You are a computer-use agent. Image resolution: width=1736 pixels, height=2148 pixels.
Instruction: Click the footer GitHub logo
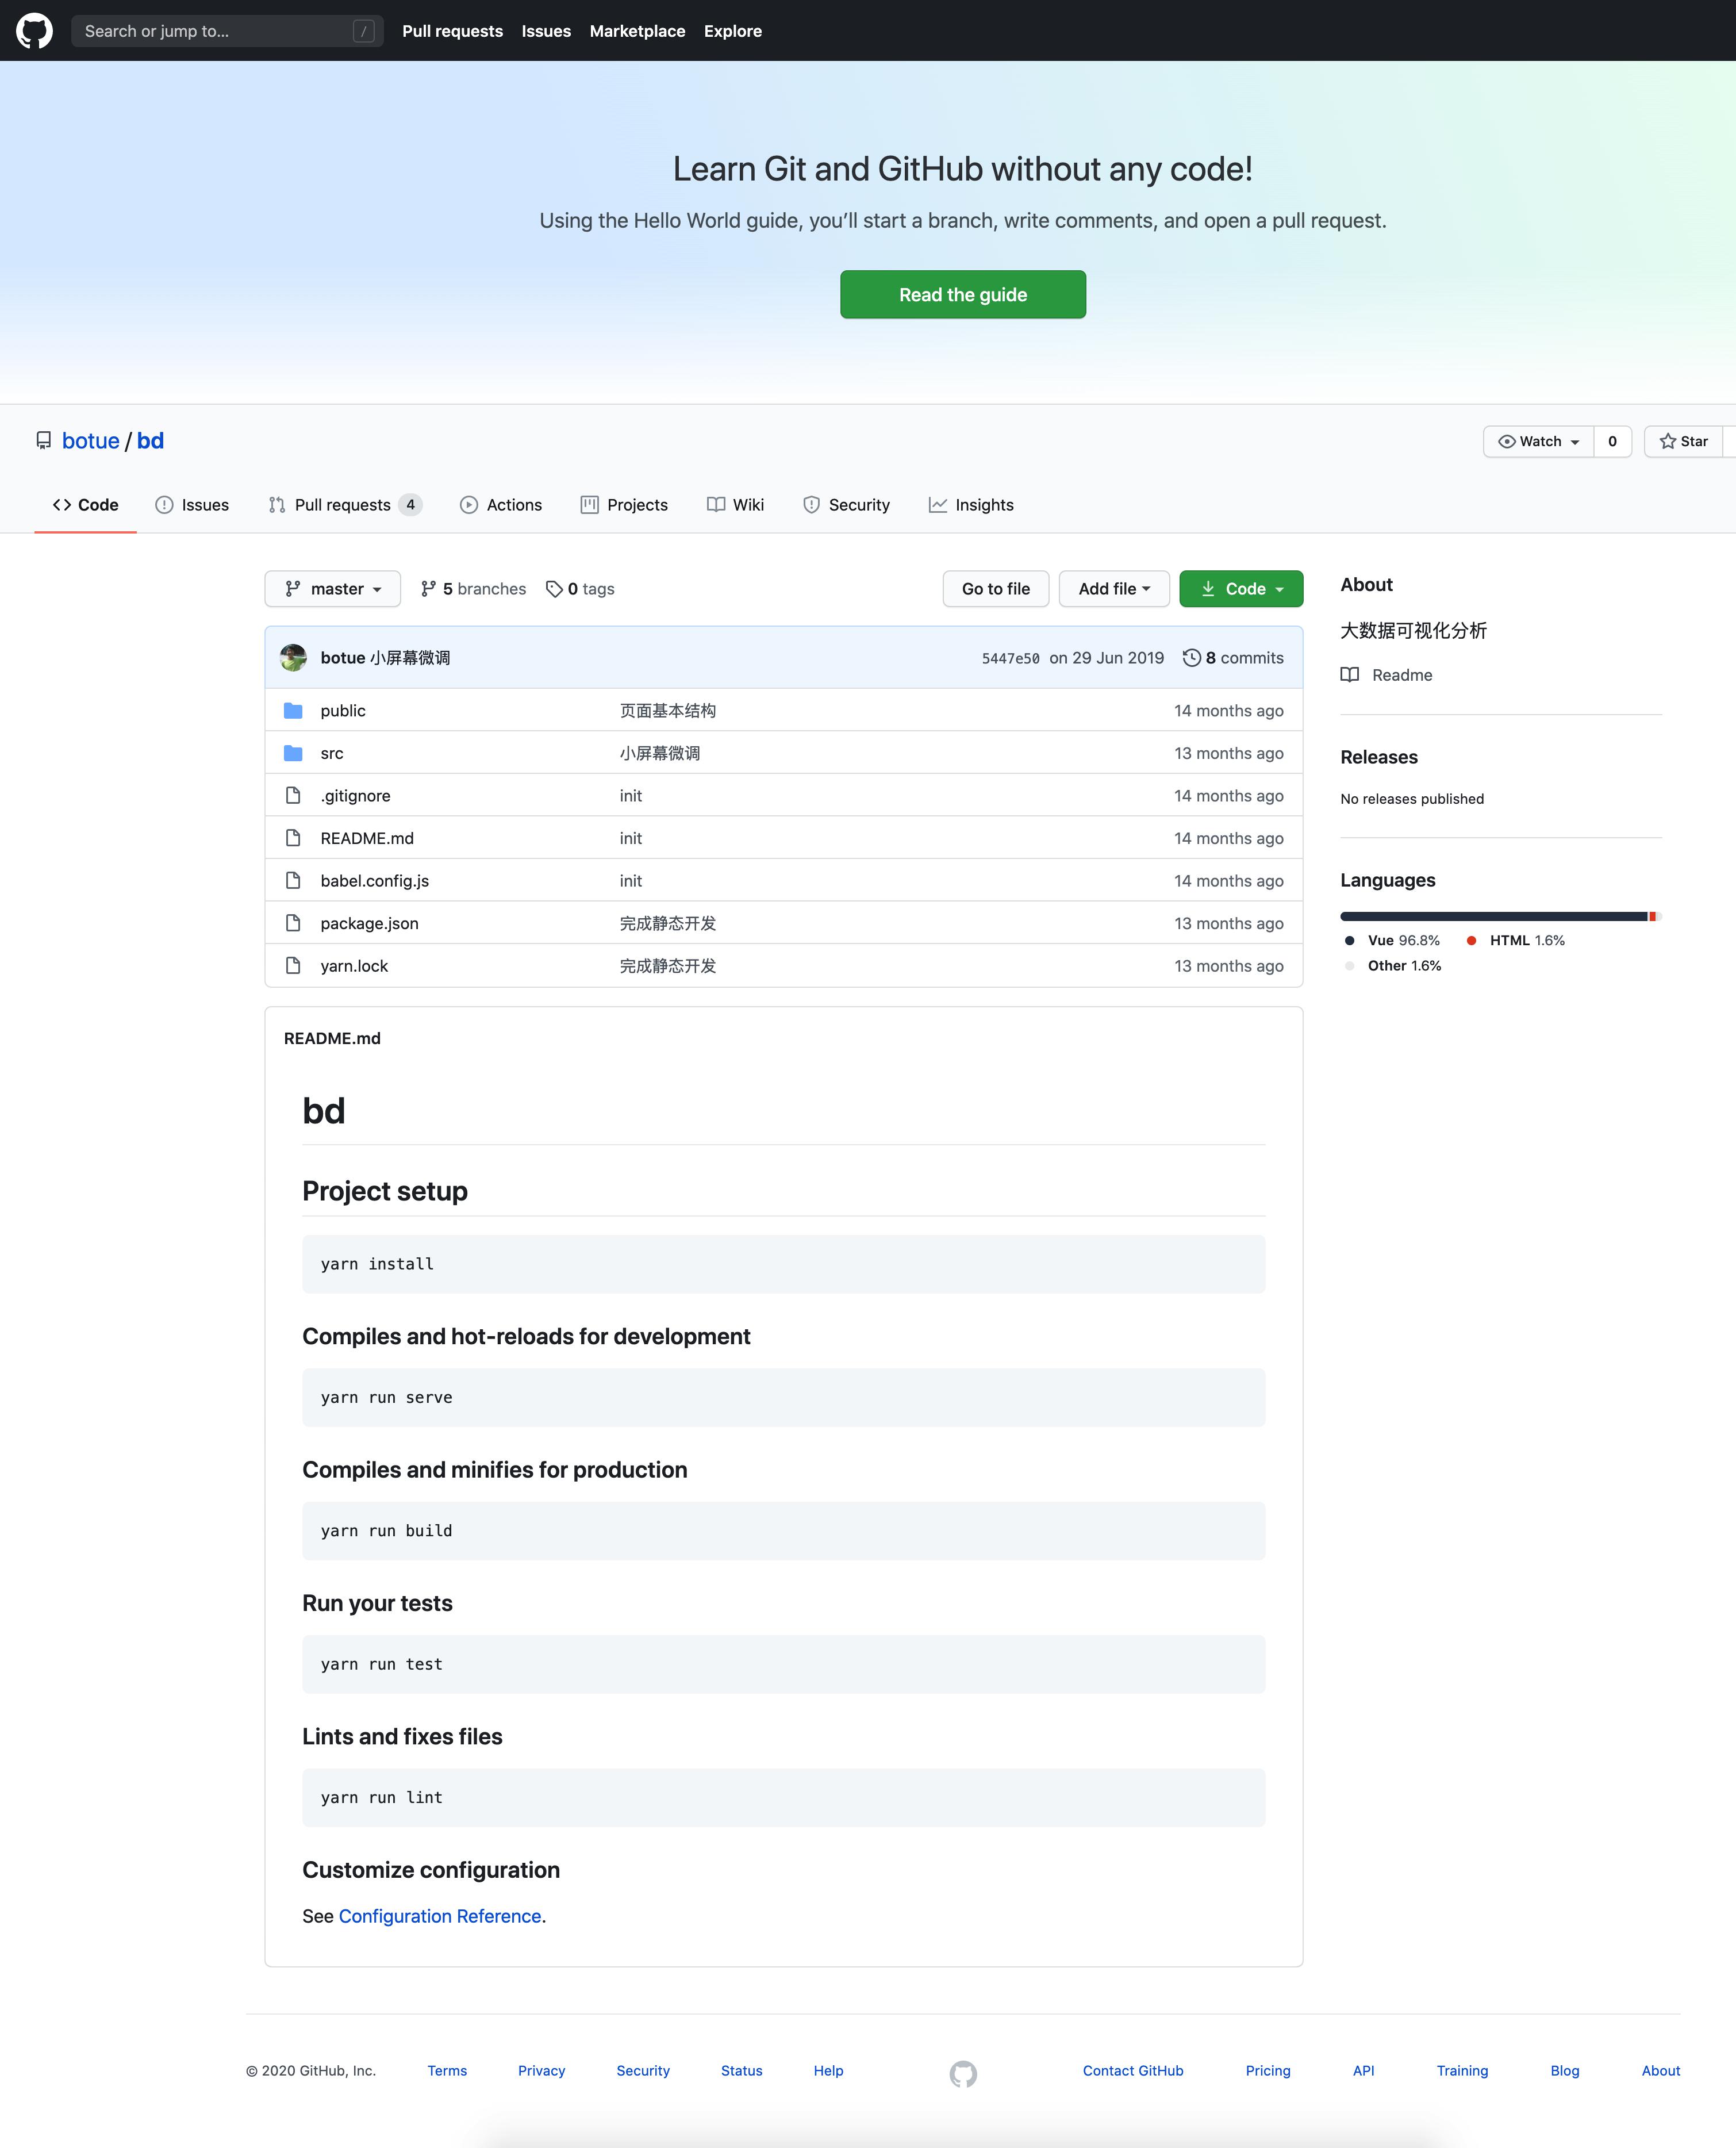(962, 2073)
